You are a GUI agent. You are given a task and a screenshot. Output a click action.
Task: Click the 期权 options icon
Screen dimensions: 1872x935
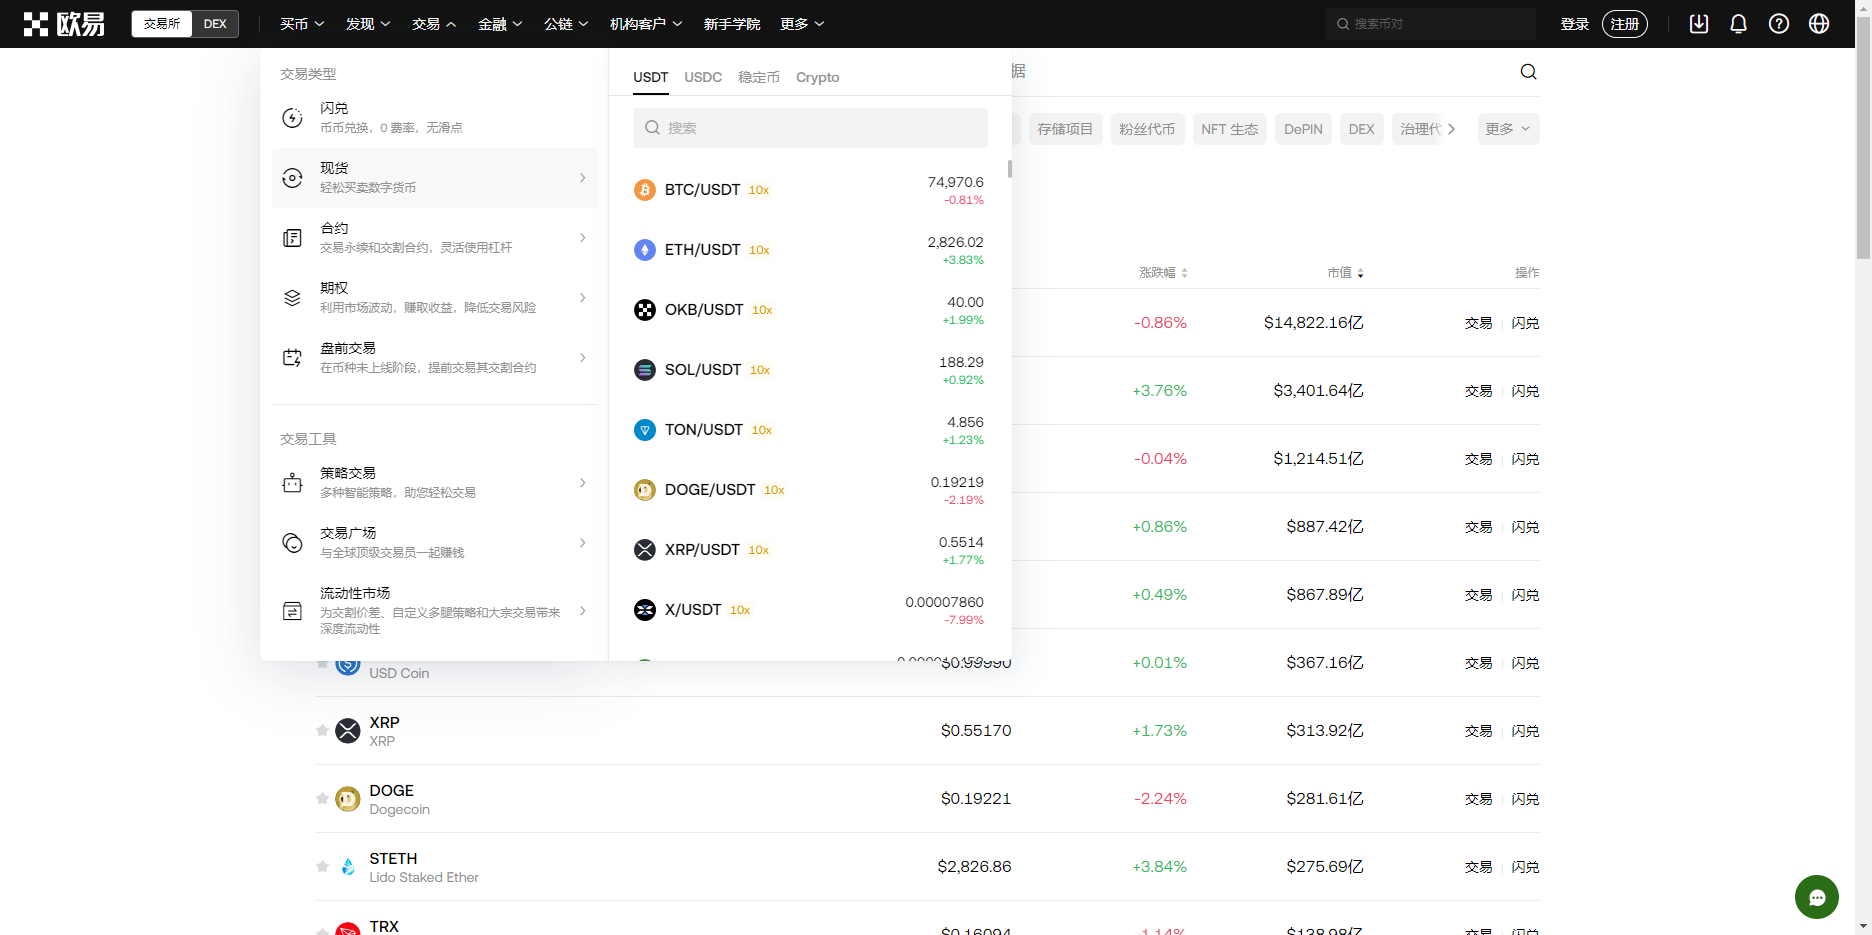point(292,298)
